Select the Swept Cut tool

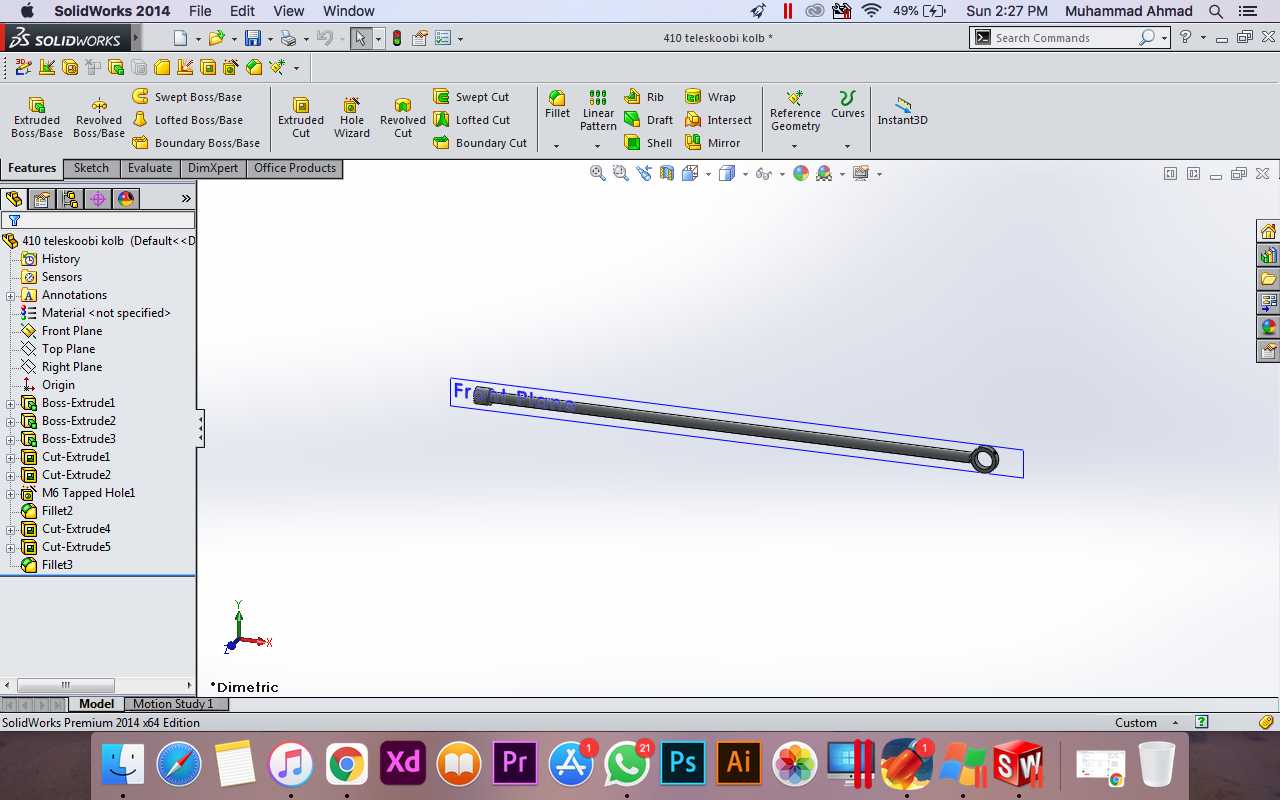[471, 97]
